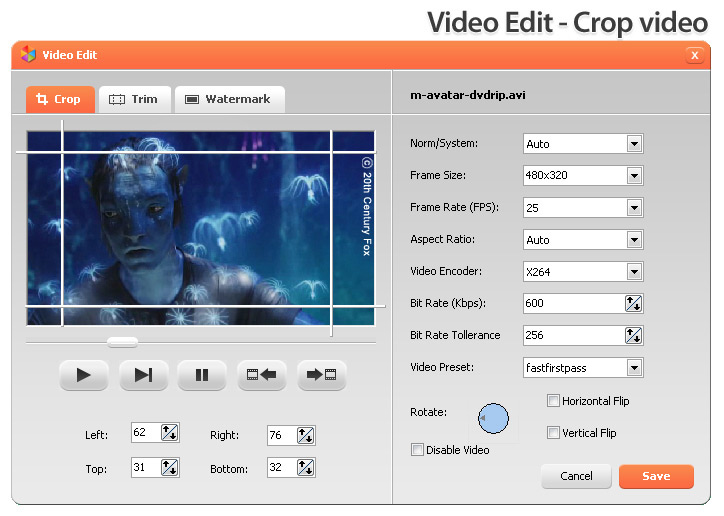This screenshot has height=516, width=724.
Task: Click the app logo in the title bar
Action: click(28, 54)
